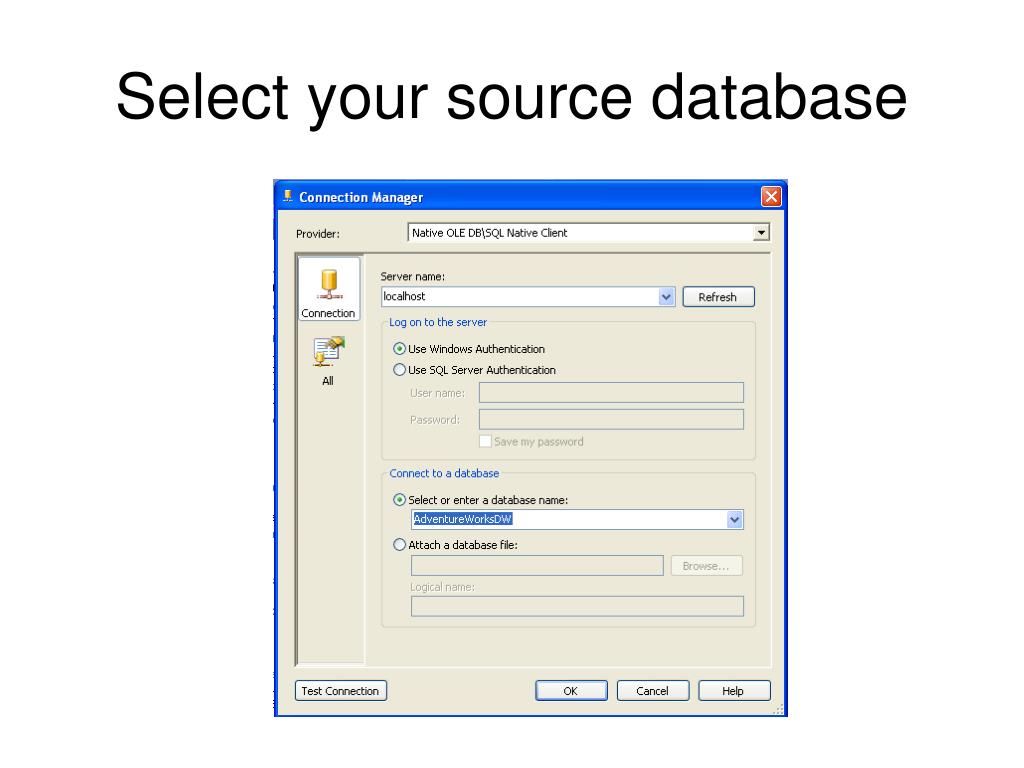Expand the AdventureWorksDW database dropdown

[735, 520]
